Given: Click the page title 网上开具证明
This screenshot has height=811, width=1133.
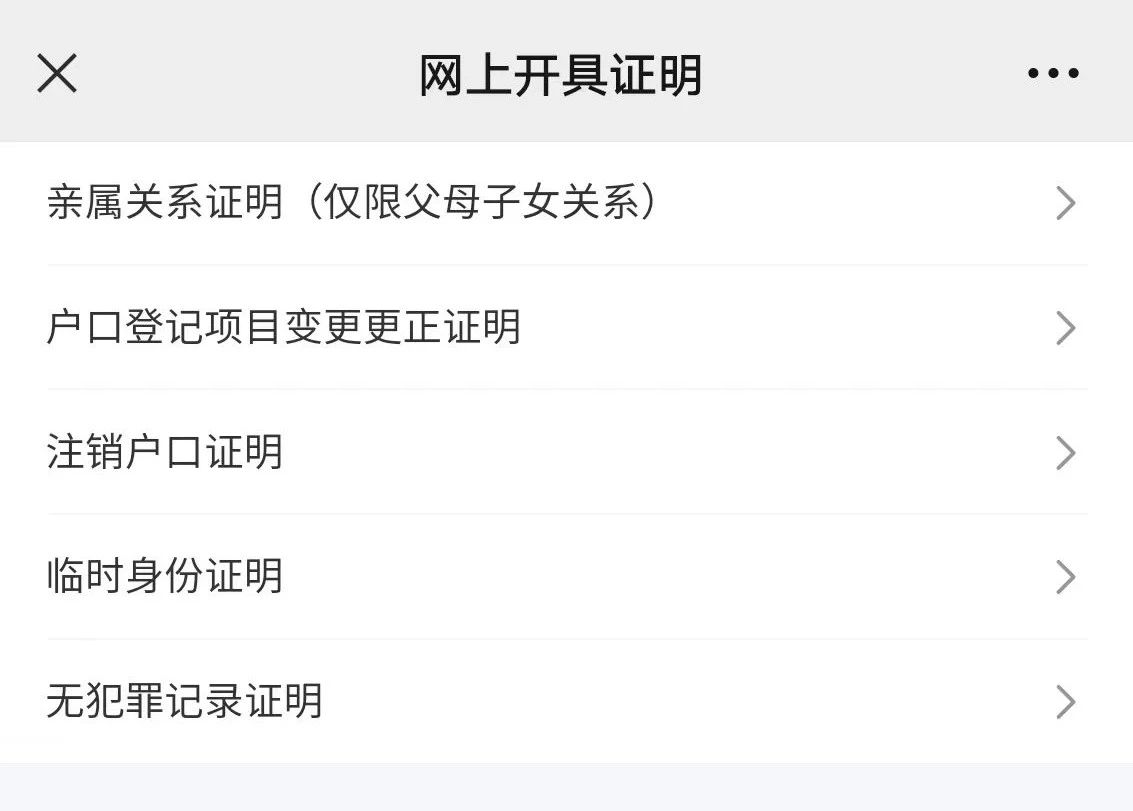Looking at the screenshot, I should tap(560, 75).
